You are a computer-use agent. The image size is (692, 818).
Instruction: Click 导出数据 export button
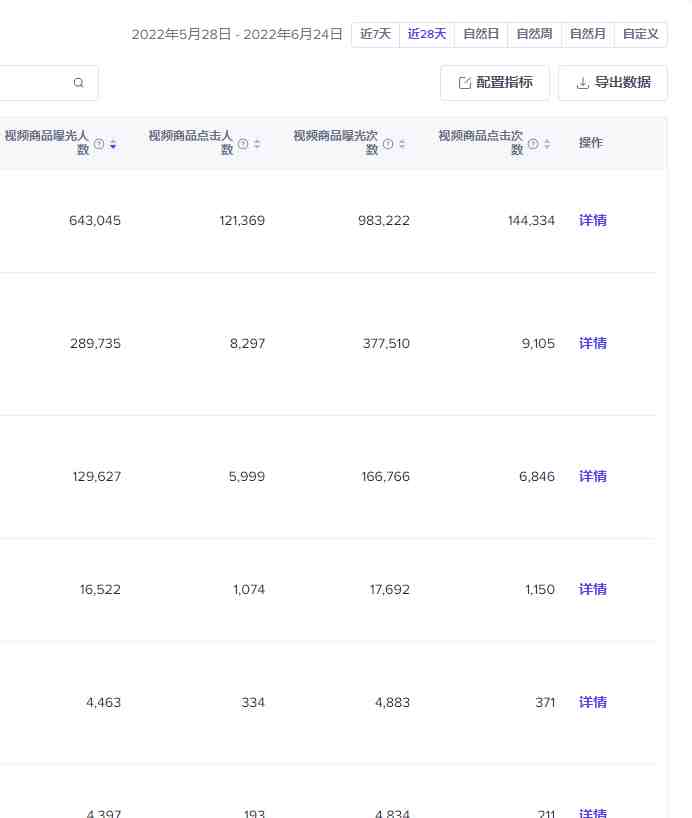(x=613, y=82)
